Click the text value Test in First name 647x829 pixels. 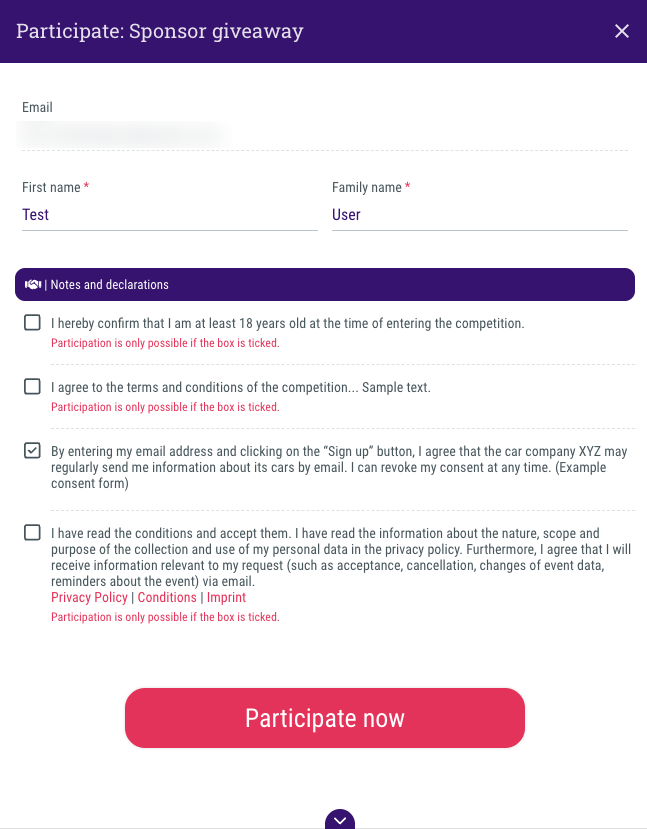(35, 214)
